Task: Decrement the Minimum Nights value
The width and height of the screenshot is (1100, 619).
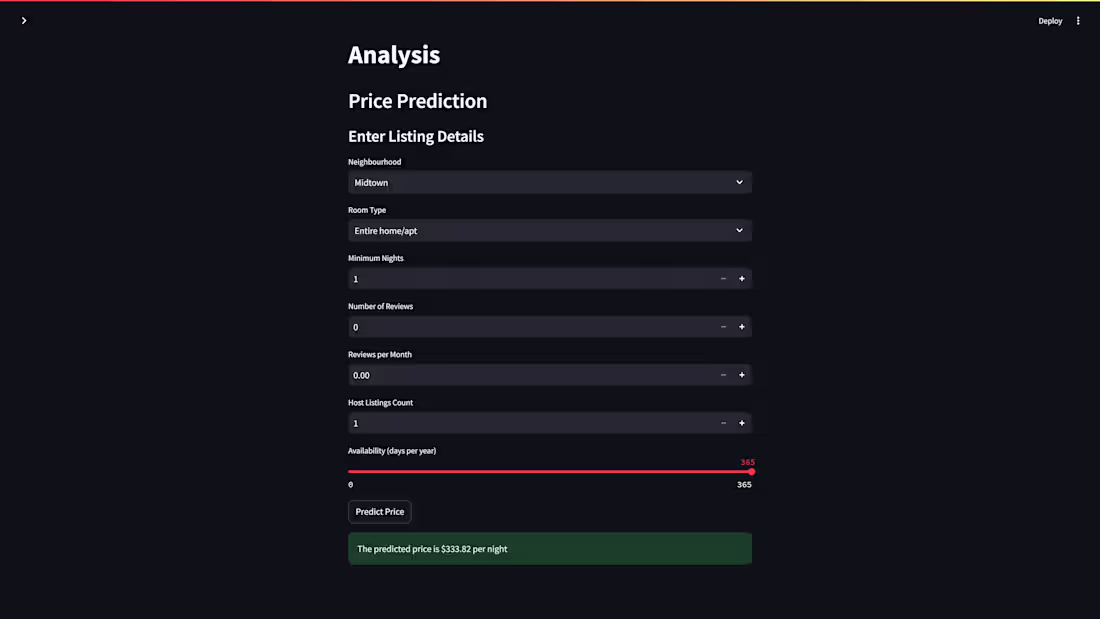Action: point(723,278)
